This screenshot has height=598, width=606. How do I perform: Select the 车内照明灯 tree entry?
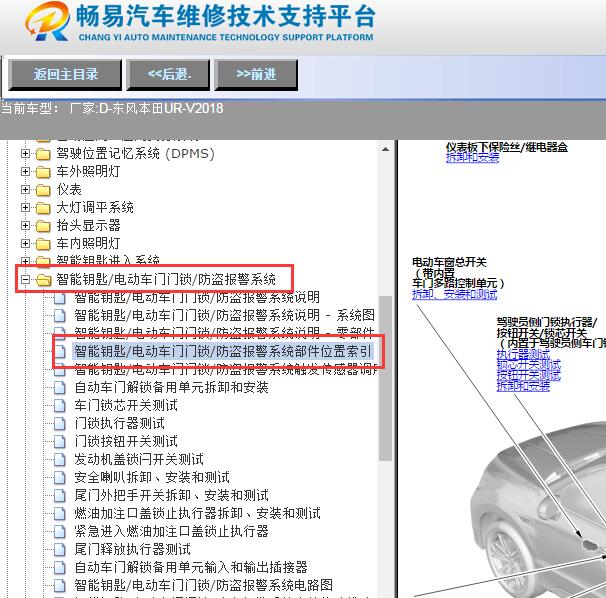[89, 244]
